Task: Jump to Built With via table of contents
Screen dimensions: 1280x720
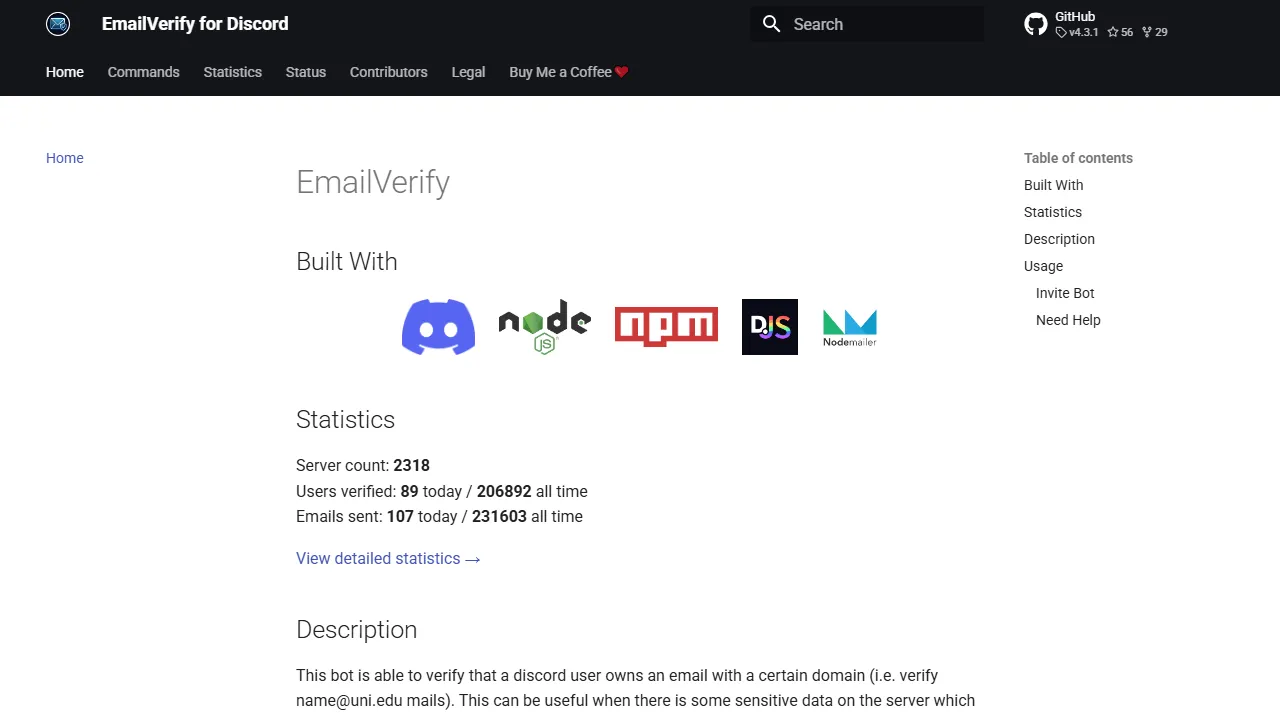Action: pos(1053,185)
